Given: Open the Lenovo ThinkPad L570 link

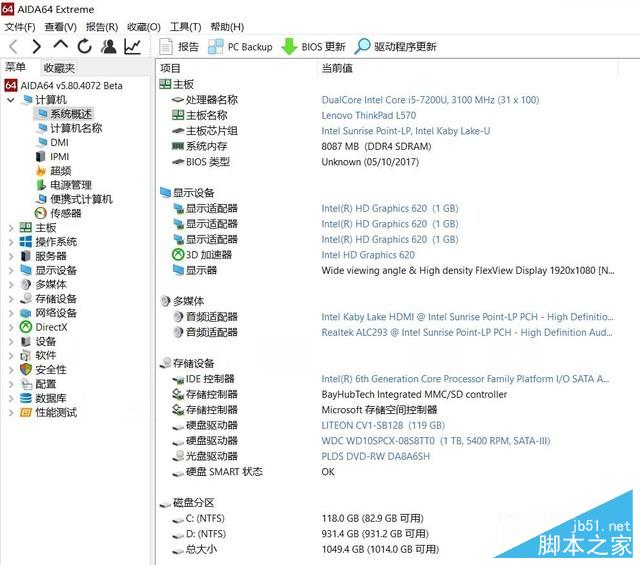Looking at the screenshot, I should (x=369, y=116).
